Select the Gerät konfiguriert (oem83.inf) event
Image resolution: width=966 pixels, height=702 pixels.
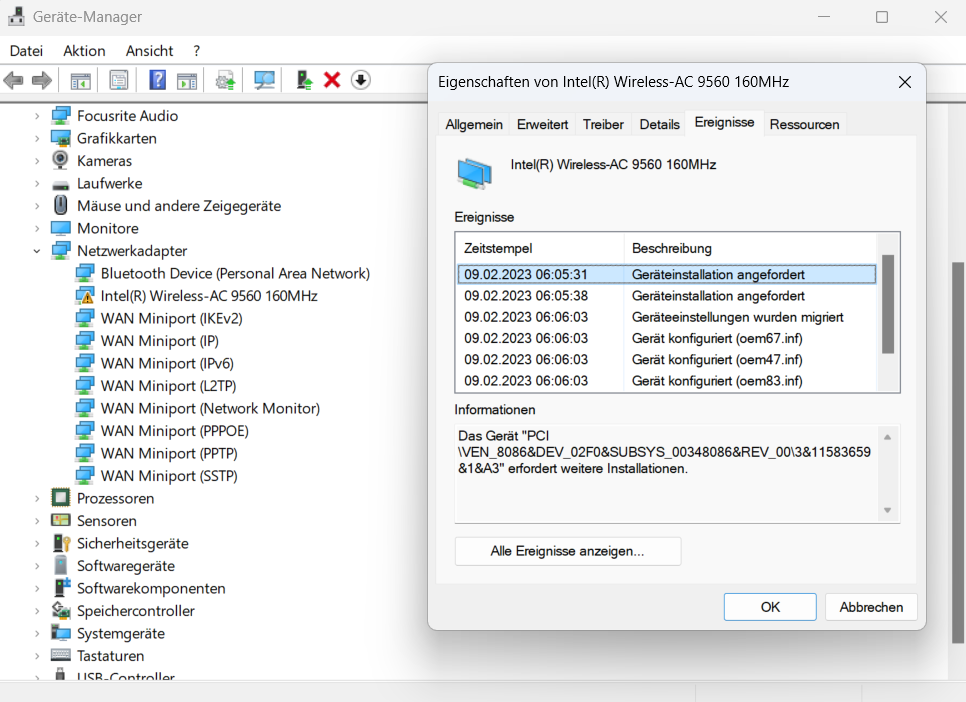click(x=667, y=381)
